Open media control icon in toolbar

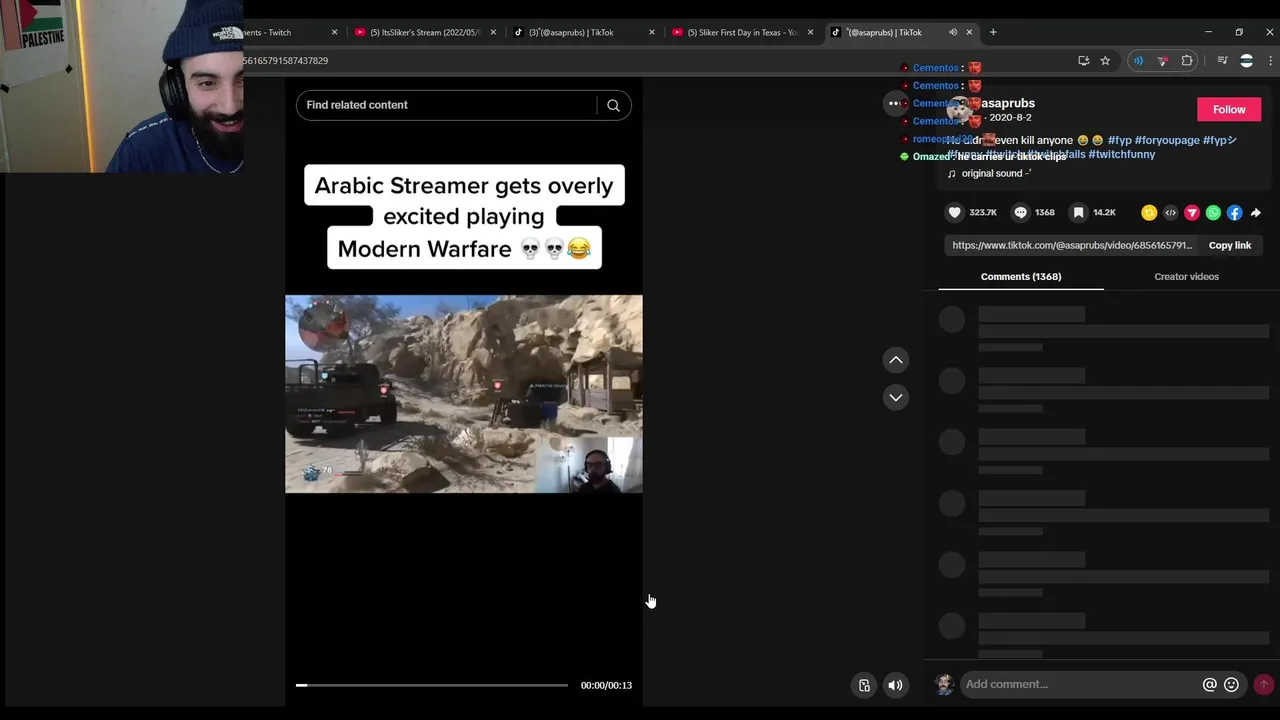click(1222, 61)
